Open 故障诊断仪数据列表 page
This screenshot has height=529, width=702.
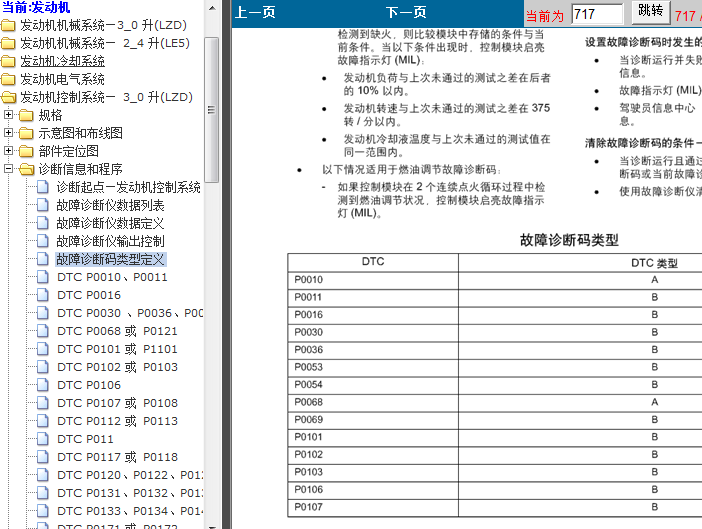click(110, 205)
